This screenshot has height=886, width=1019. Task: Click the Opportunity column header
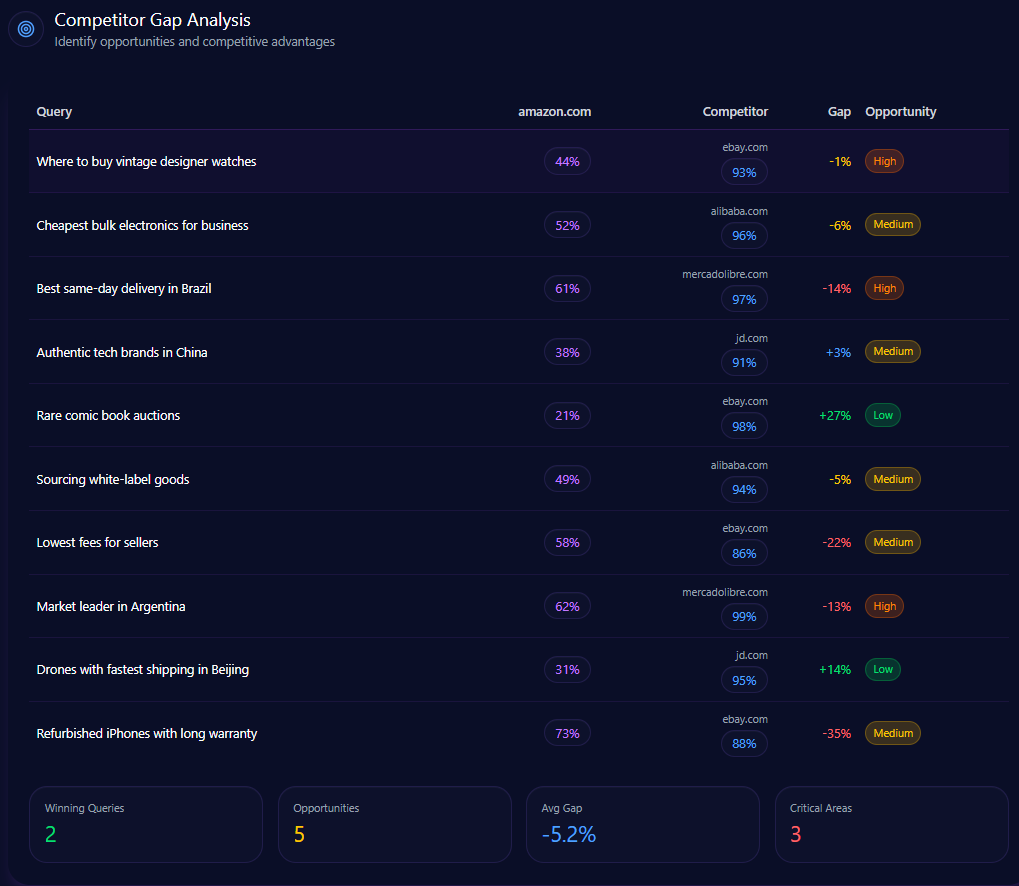point(900,112)
